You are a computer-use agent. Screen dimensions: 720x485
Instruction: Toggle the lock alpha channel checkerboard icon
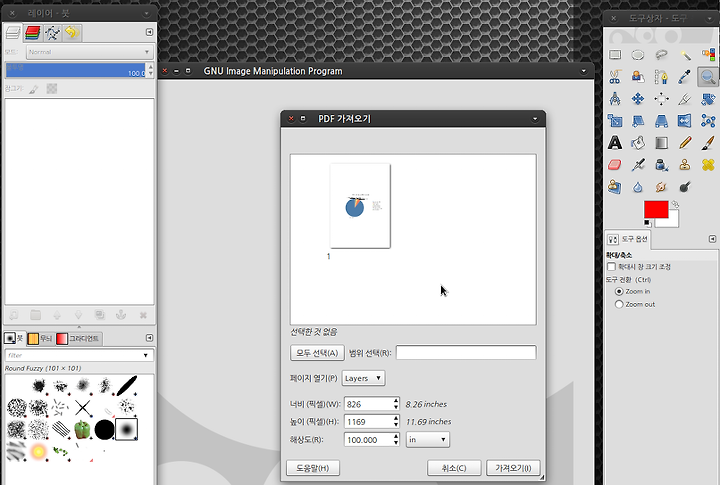tap(52, 89)
